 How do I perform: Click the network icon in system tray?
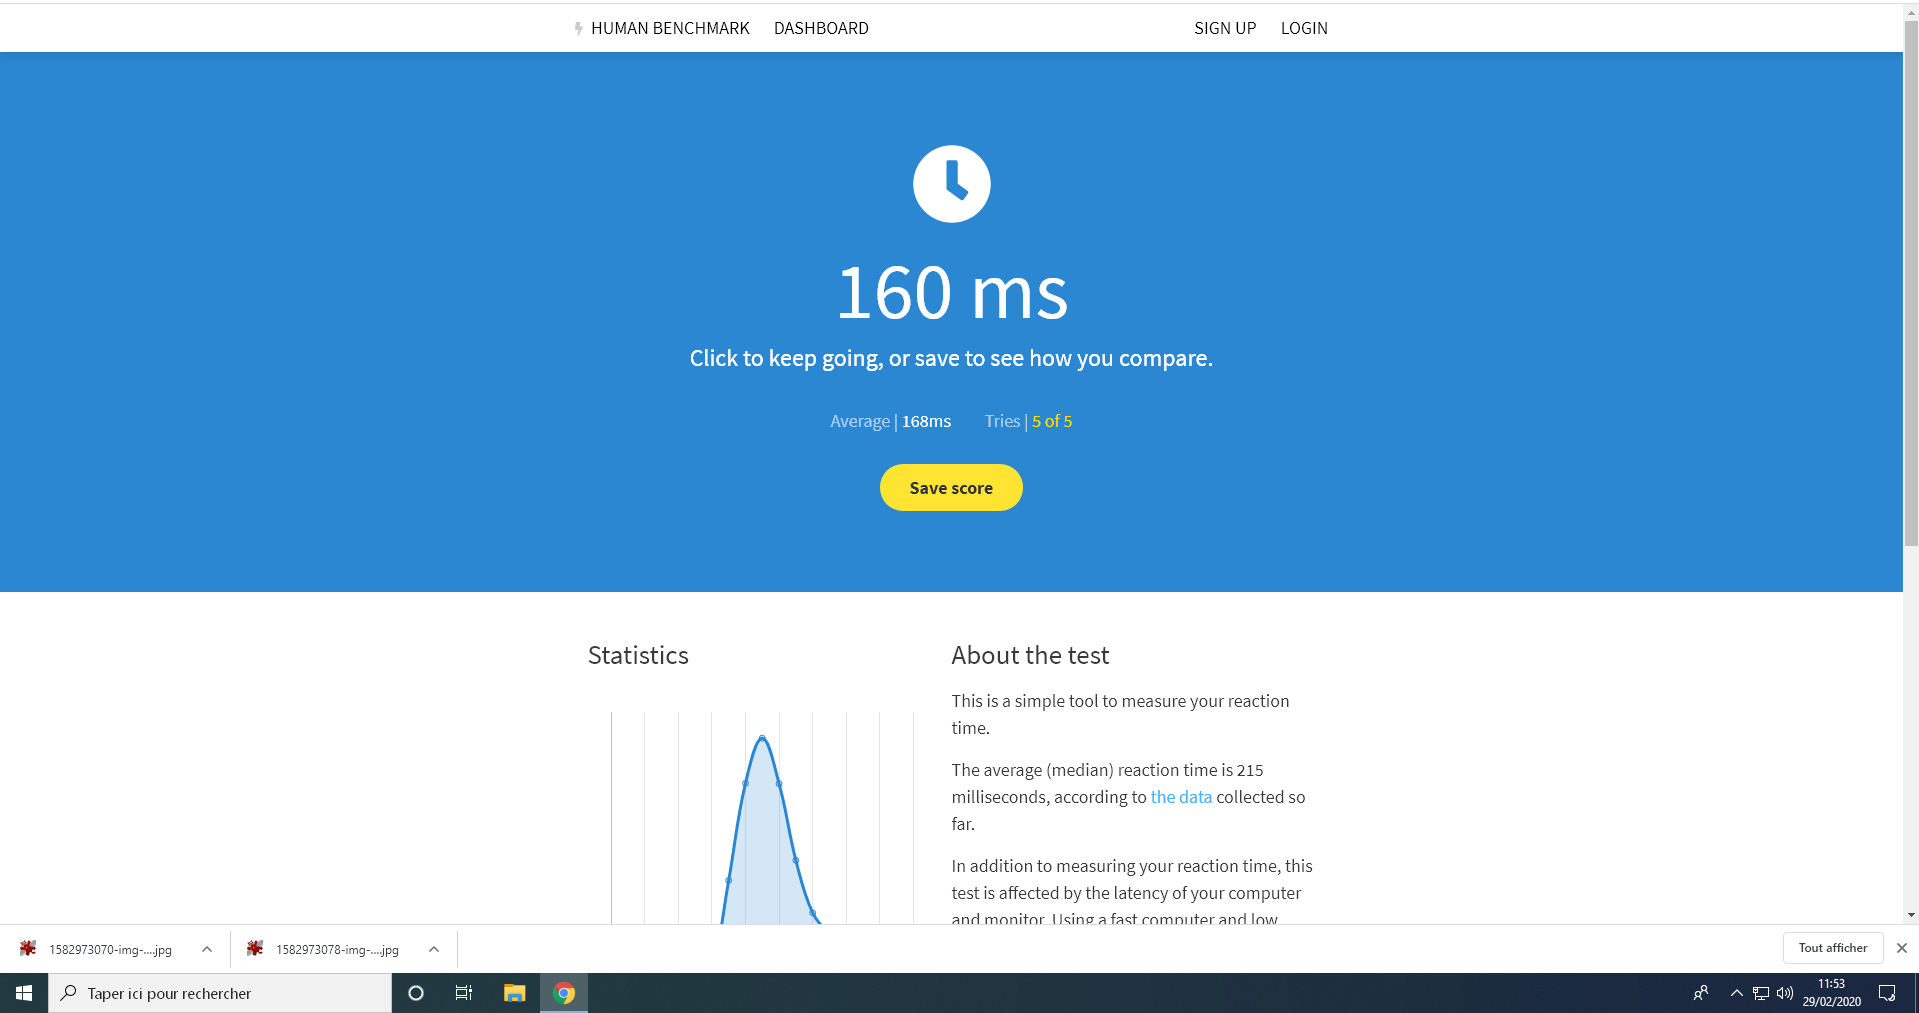point(1761,993)
